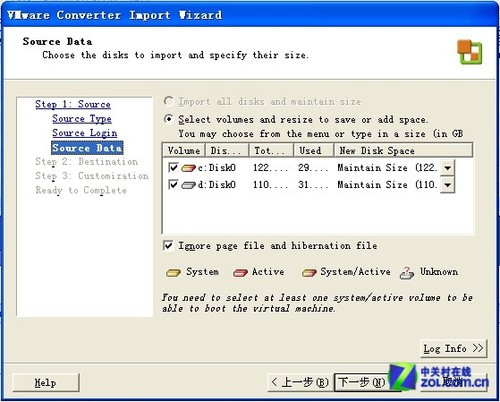Uncheck the d: volume checkbox
Screen dimensions: 500x402
(173, 184)
